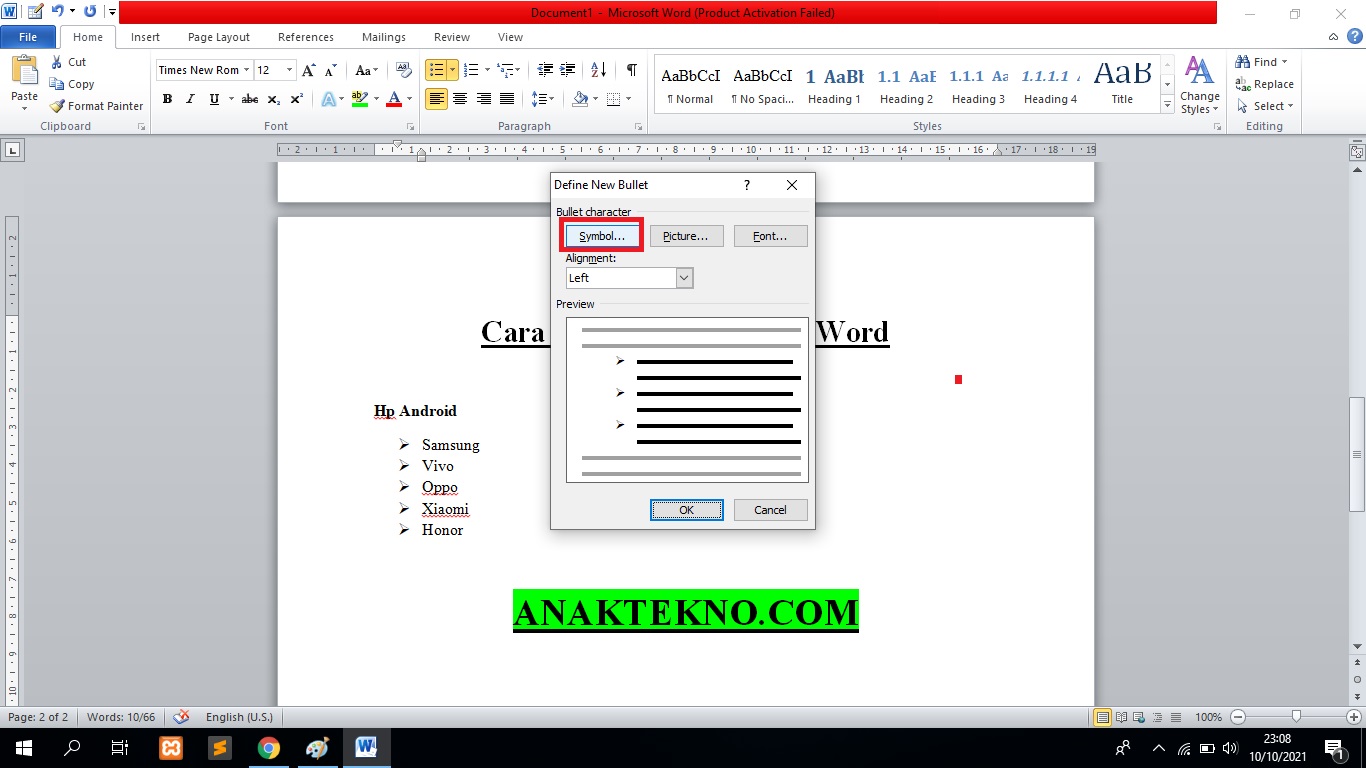Click the taskbar Search icon
Viewport: 1366px width, 768px height.
pos(72,747)
